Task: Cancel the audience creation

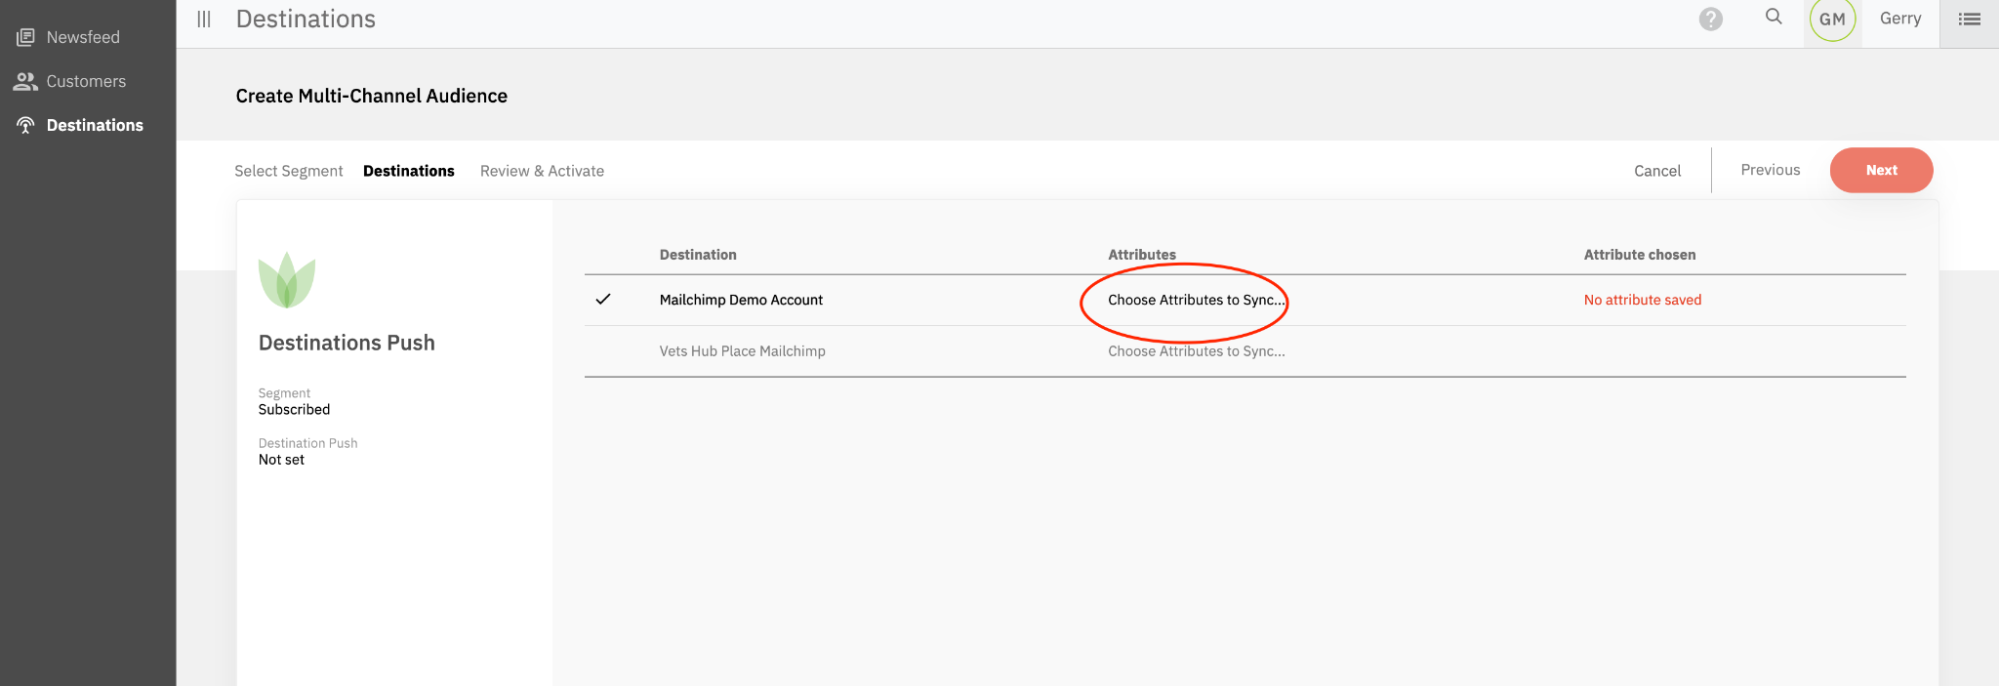Action: point(1657,171)
